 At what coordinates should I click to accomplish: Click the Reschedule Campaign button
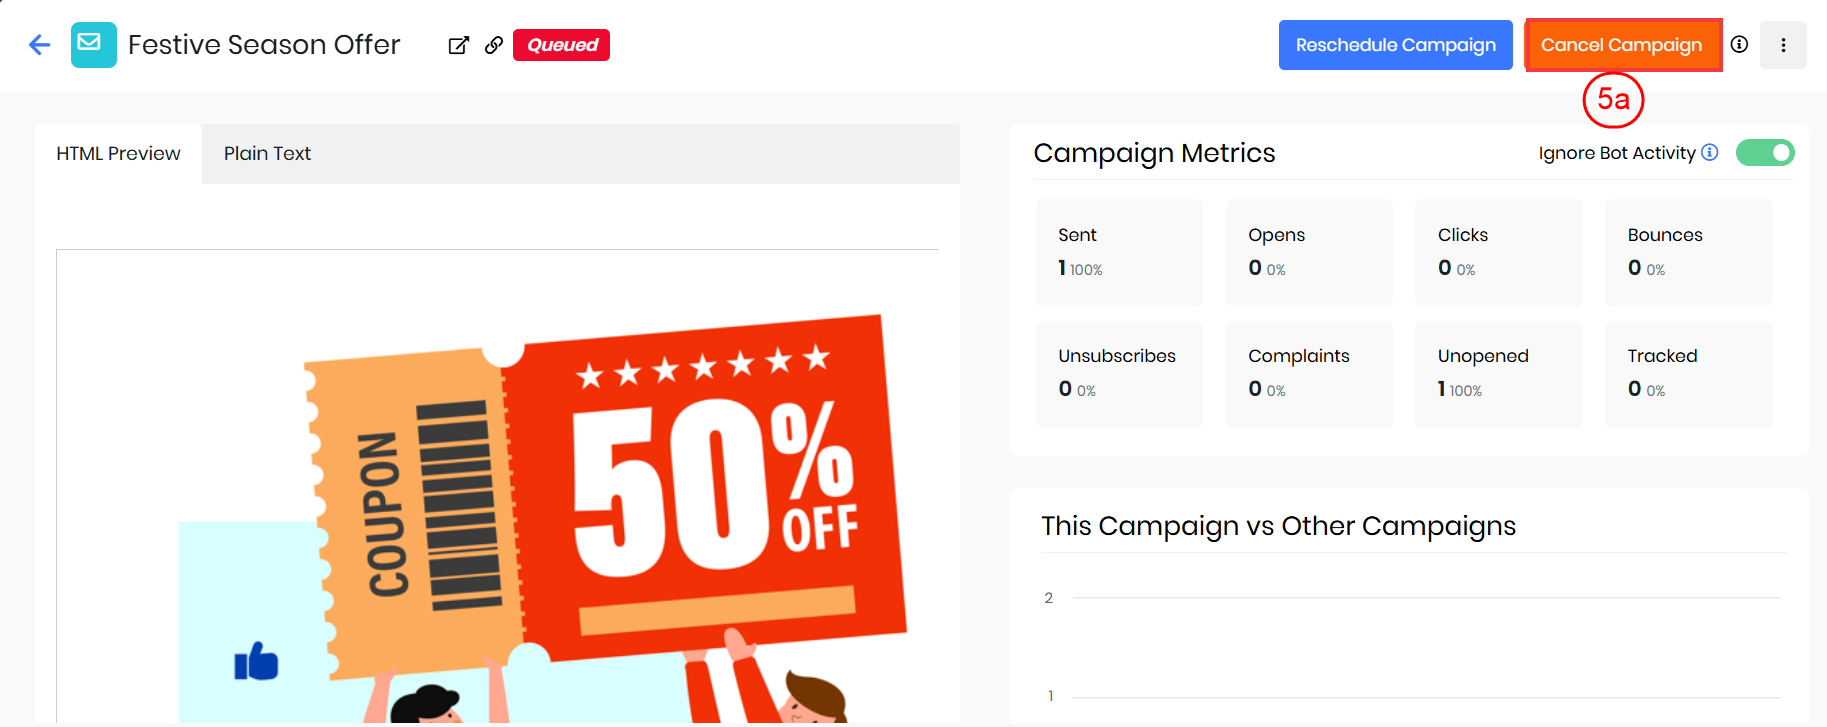(x=1395, y=45)
